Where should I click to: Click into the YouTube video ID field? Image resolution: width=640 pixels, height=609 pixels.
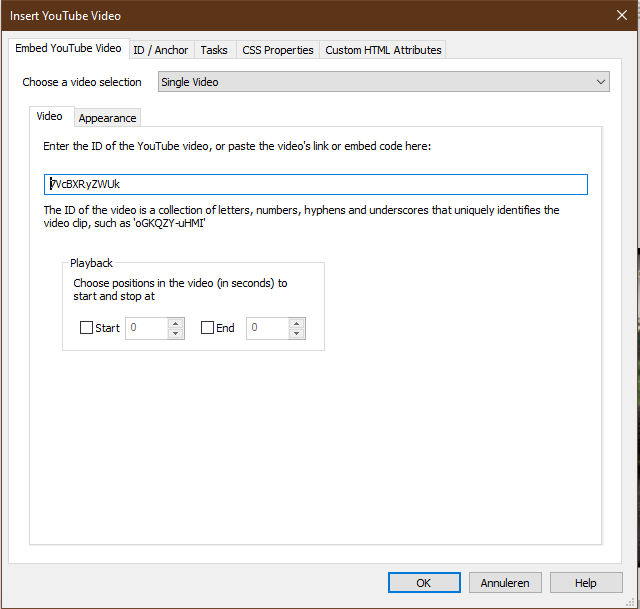point(316,185)
